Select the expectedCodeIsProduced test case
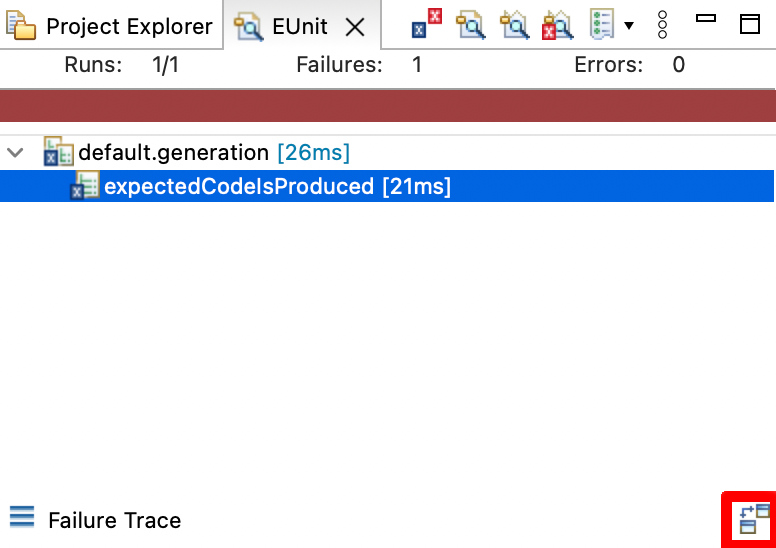Viewport: 776px width, 548px height. coord(387,186)
